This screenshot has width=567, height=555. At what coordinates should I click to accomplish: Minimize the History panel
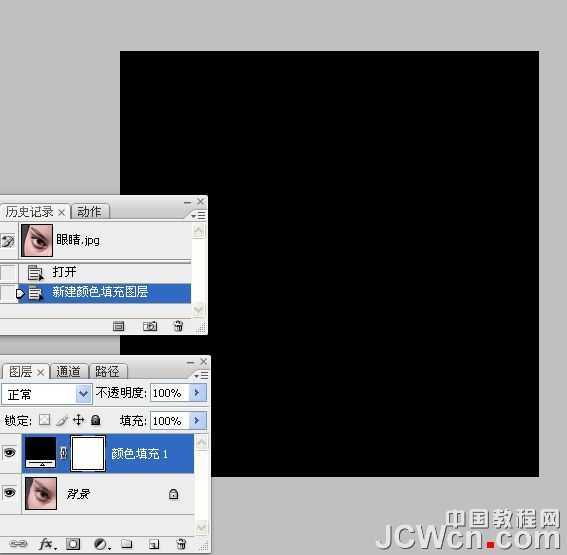coord(187,202)
